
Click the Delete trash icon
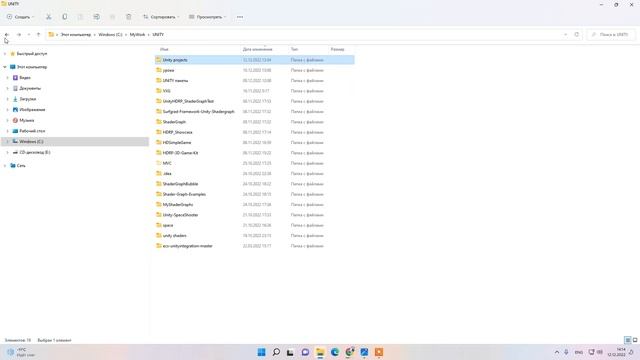point(129,17)
